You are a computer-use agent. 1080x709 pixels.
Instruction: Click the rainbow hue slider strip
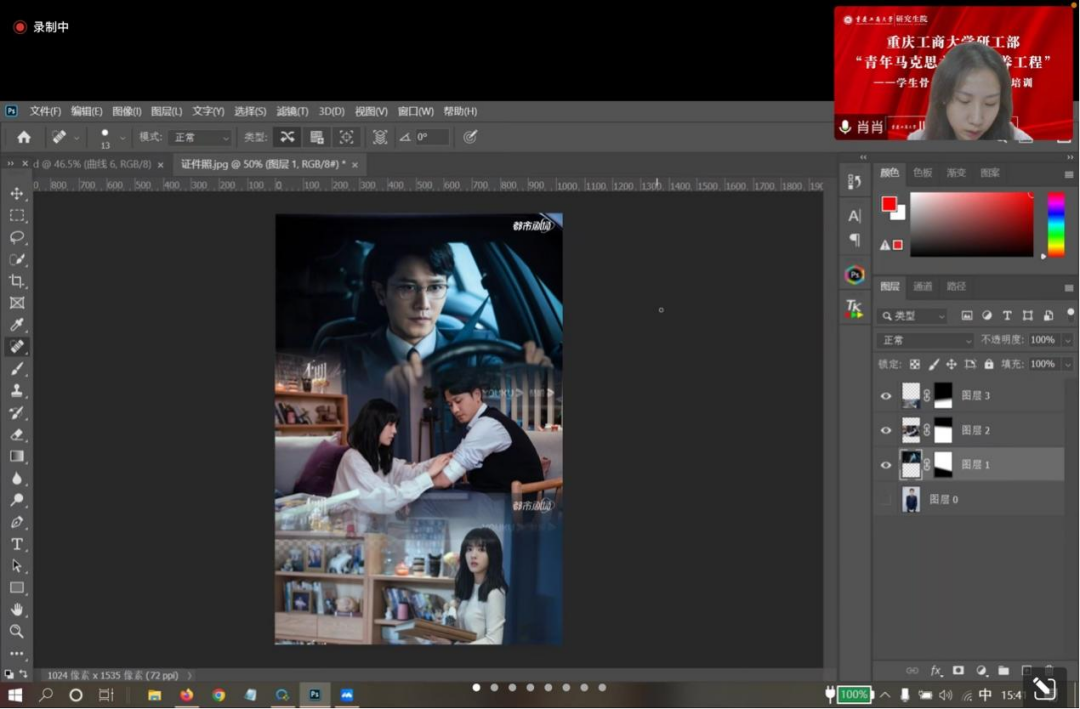tap(1056, 225)
